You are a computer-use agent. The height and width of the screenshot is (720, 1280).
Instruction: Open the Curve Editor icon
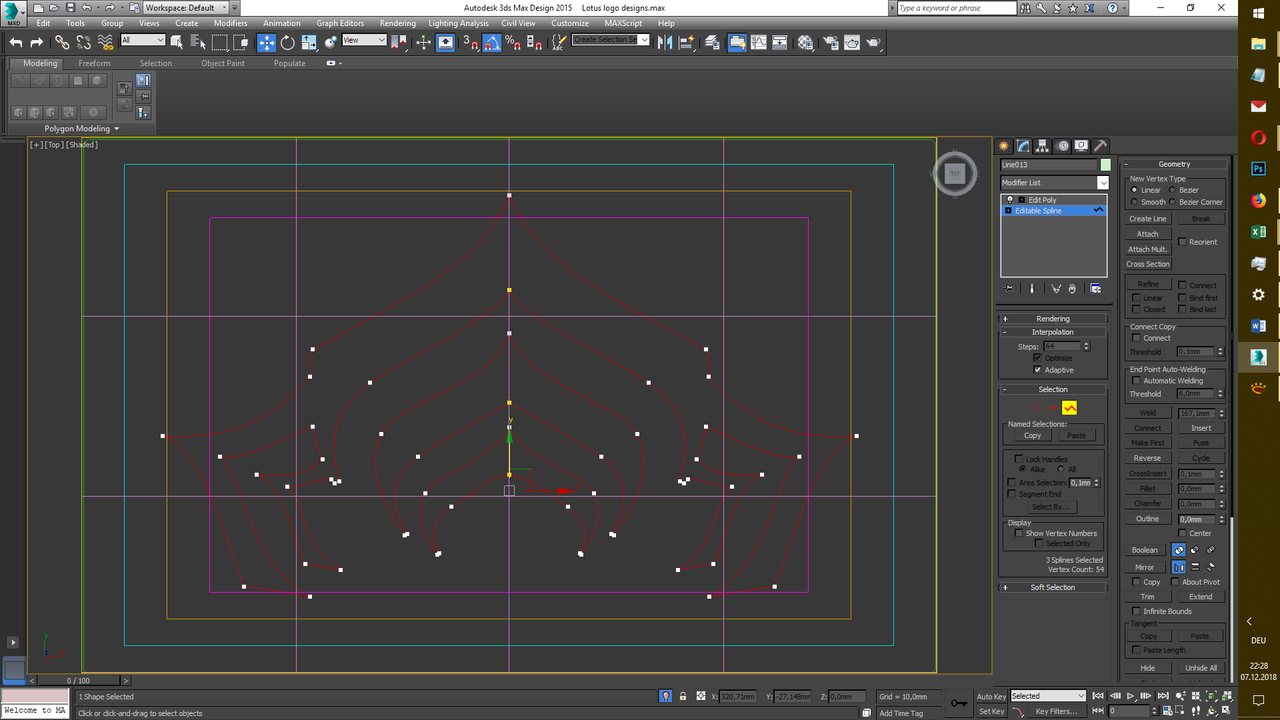[759, 42]
